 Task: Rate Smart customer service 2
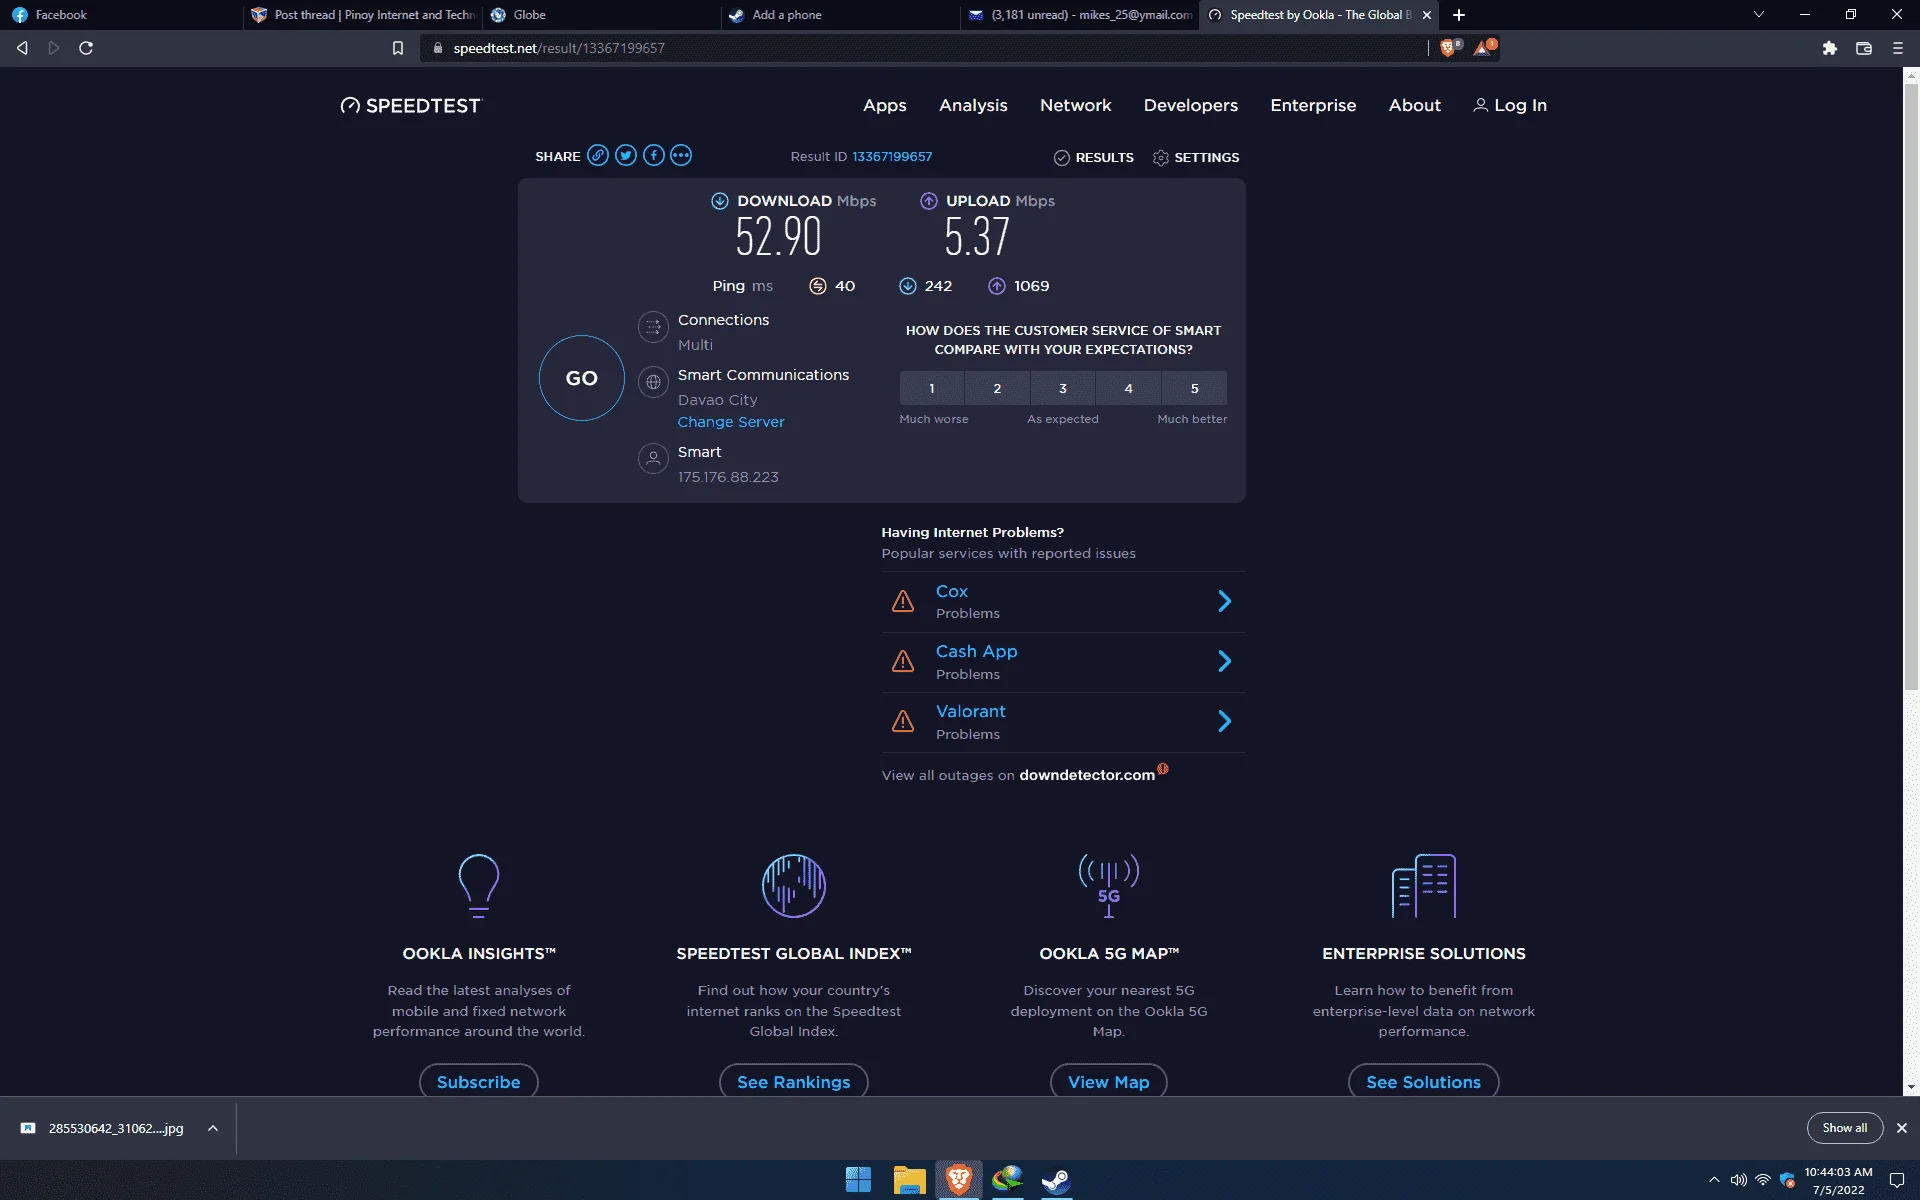click(x=997, y=388)
